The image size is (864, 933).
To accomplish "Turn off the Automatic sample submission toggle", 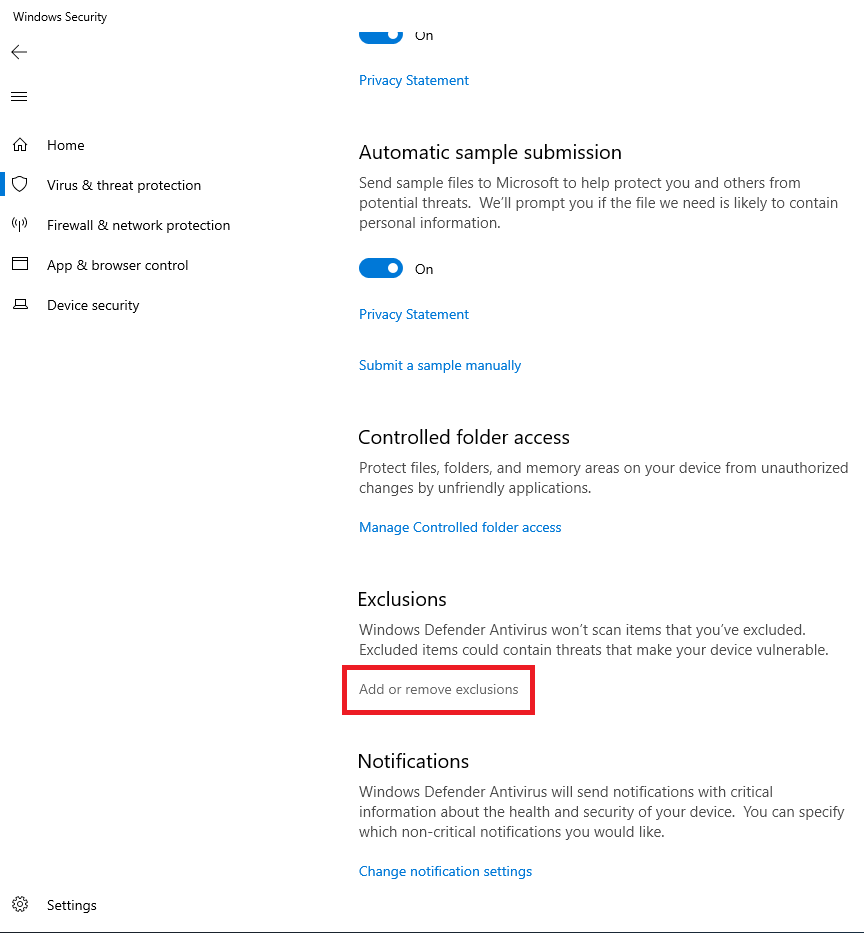I will point(381,269).
